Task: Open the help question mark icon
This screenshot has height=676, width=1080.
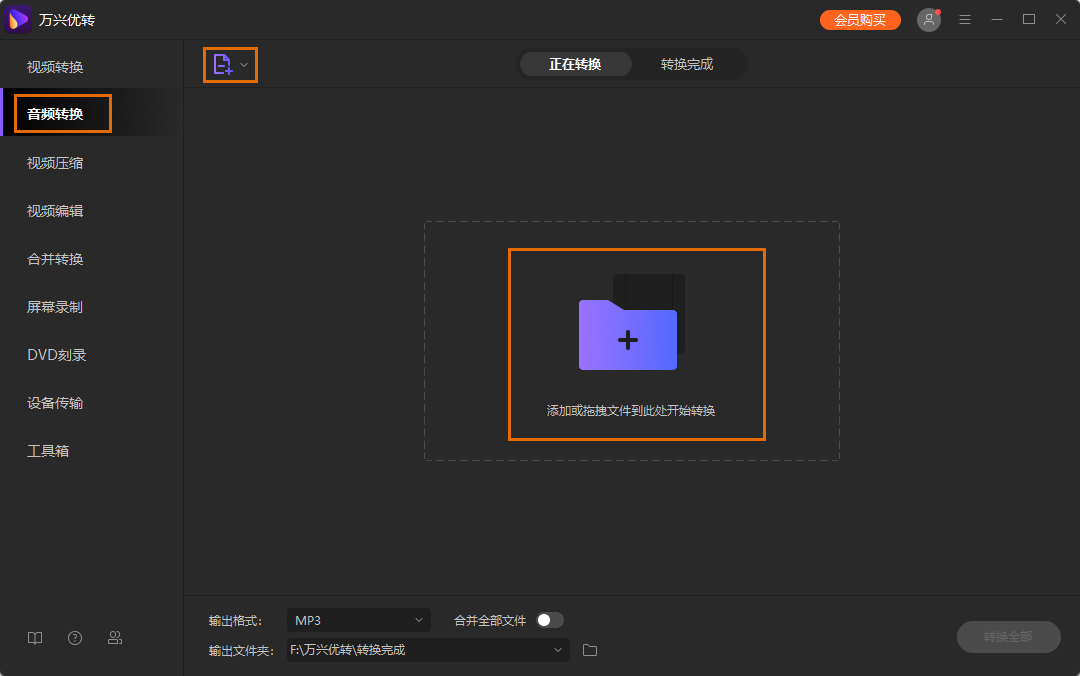Action: tap(74, 637)
